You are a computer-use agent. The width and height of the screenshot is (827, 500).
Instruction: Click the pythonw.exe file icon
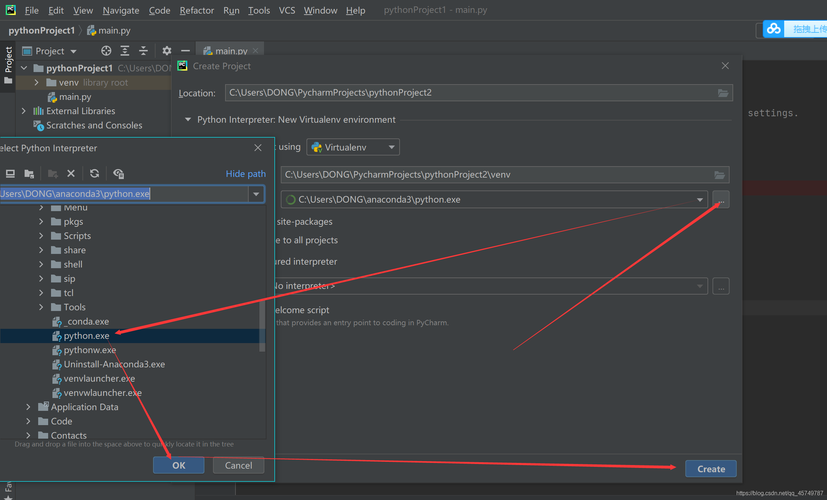pyautogui.click(x=57, y=350)
